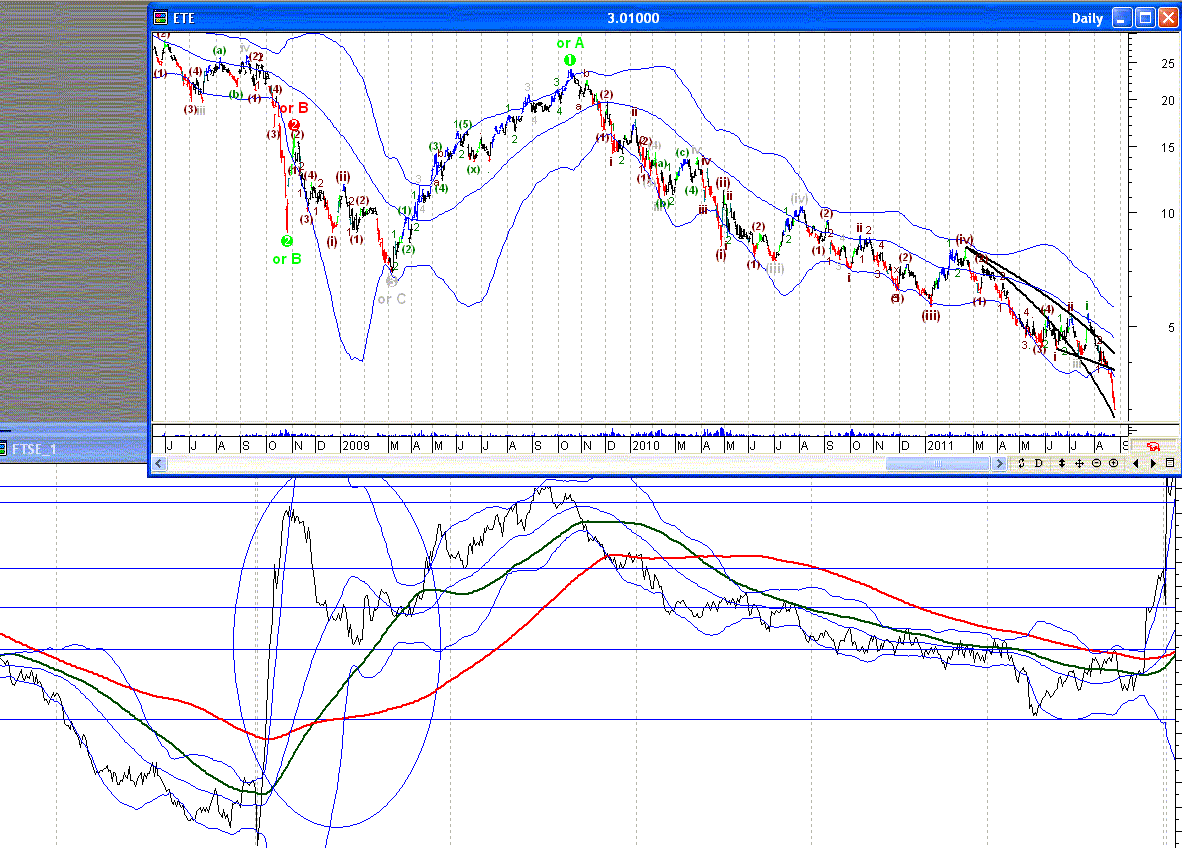Step chart back with left triangle
The image size is (1182, 848).
pyautogui.click(x=1136, y=463)
